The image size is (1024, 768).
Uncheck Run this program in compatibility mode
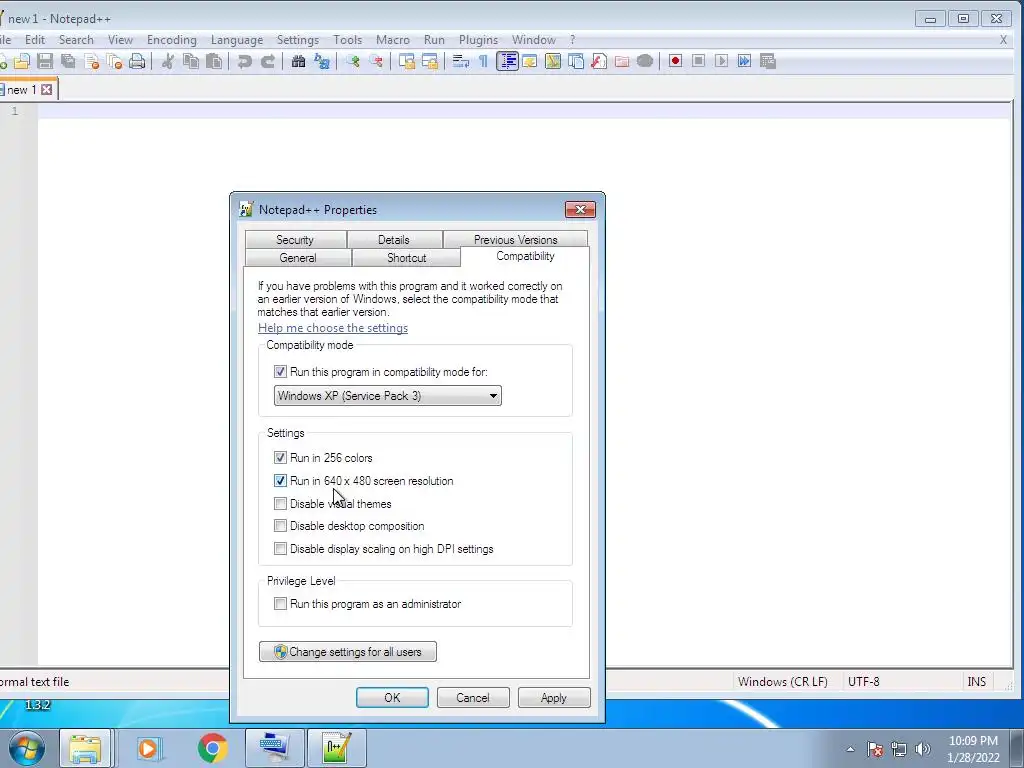pyautogui.click(x=280, y=372)
